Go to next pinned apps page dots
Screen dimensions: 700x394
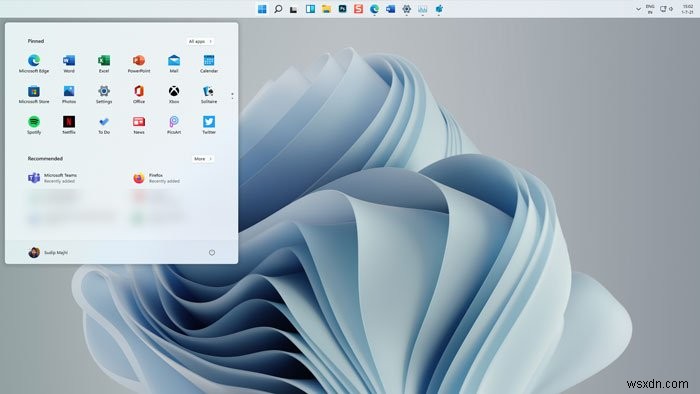click(x=232, y=95)
